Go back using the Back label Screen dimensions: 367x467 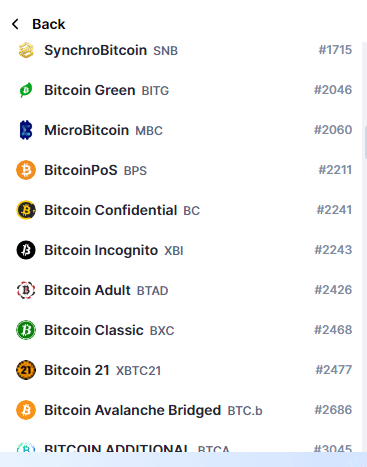(49, 24)
